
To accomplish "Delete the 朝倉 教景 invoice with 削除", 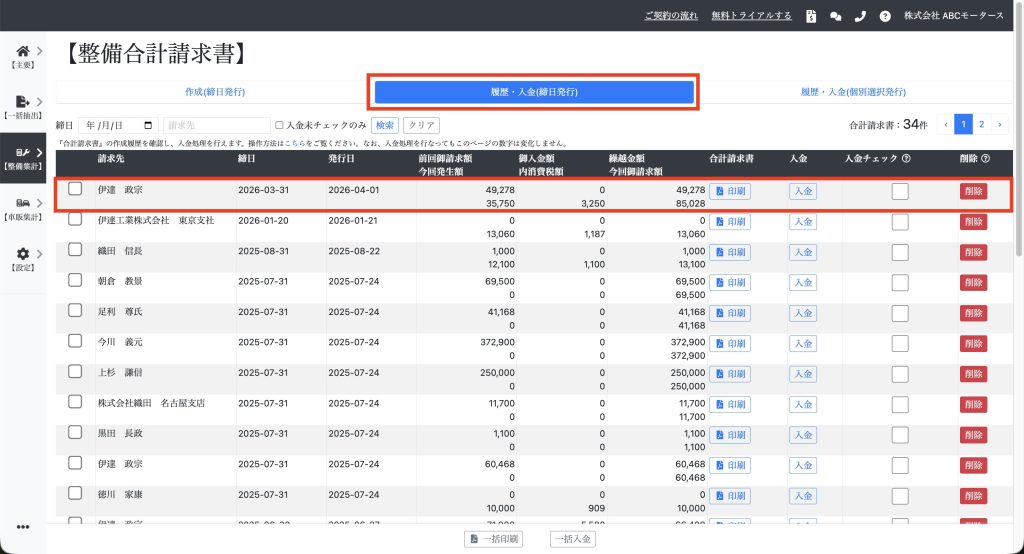I will [972, 283].
